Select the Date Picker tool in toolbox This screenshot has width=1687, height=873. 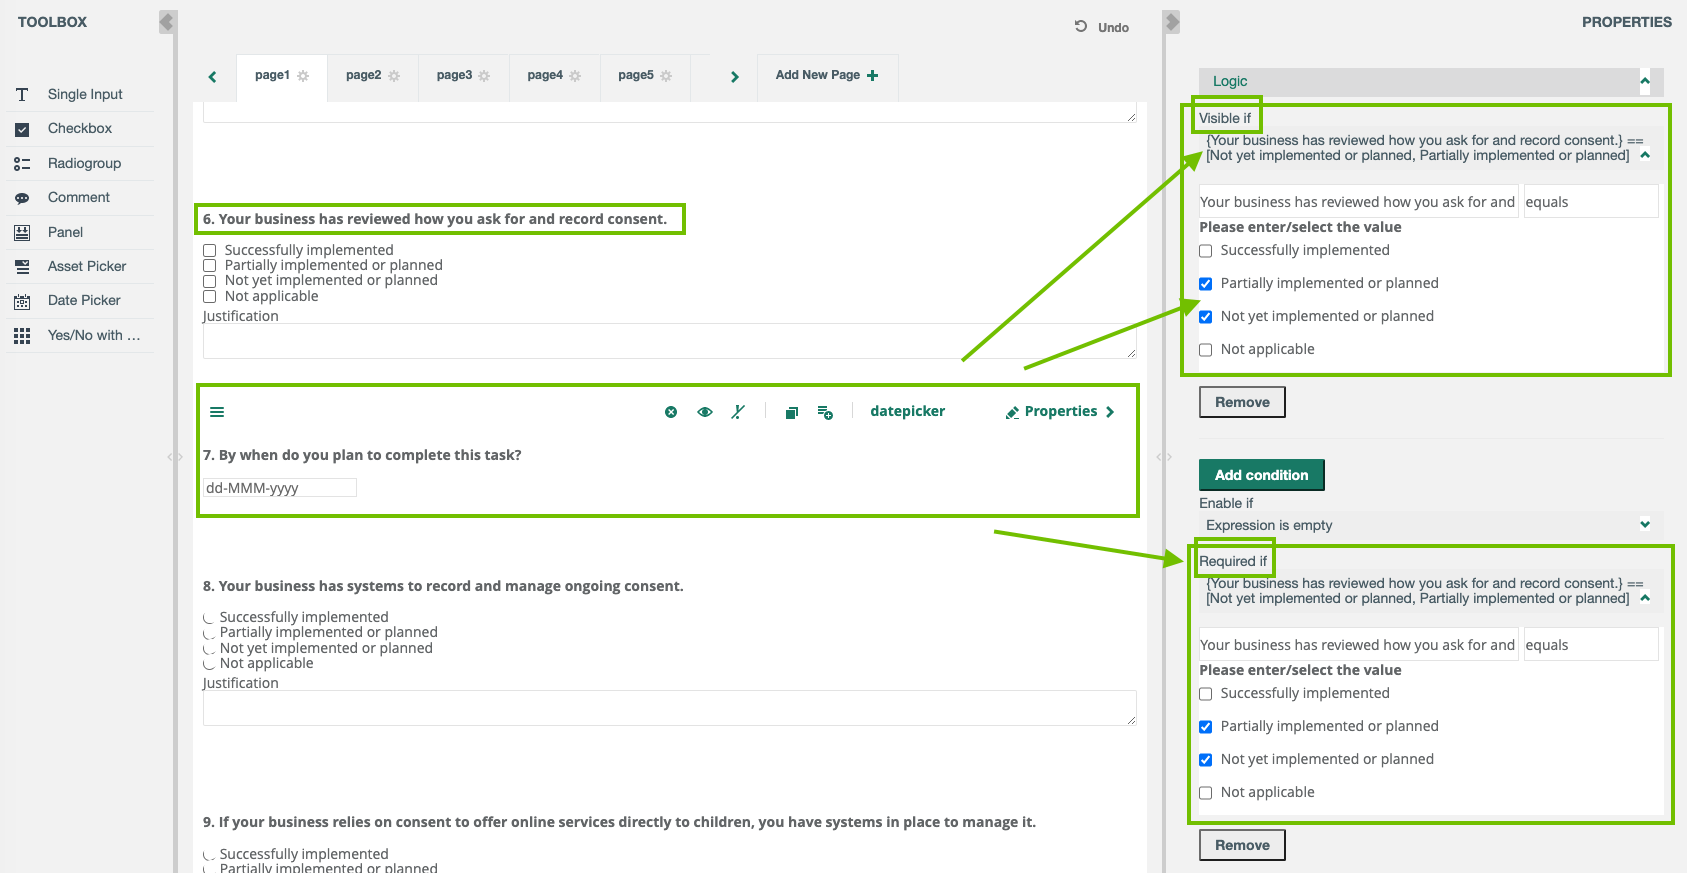tap(84, 300)
